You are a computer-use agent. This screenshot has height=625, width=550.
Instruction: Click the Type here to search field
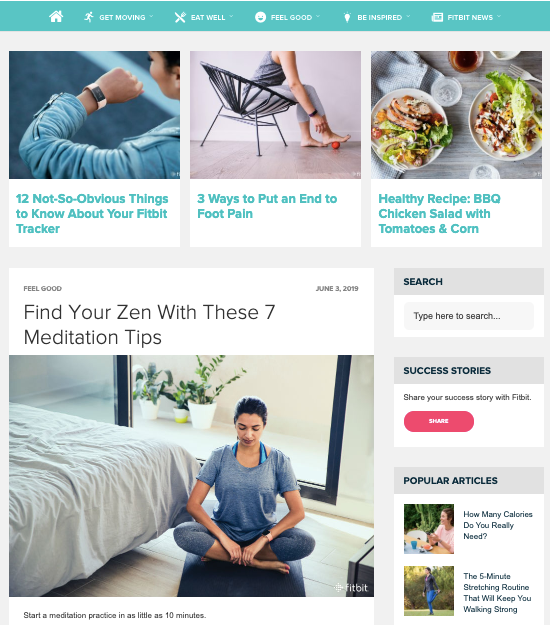pos(469,316)
